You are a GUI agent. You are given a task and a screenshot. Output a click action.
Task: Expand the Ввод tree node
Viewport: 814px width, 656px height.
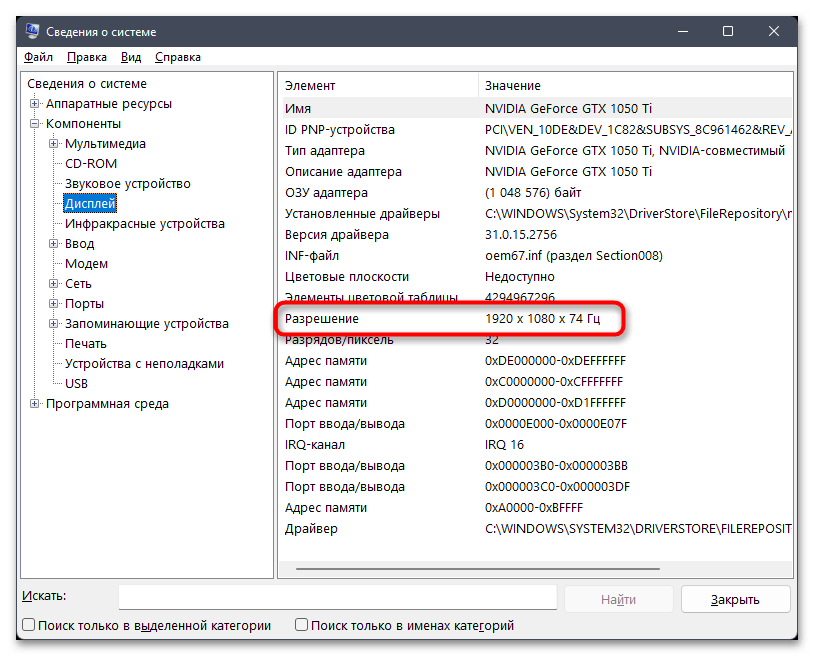[53, 243]
